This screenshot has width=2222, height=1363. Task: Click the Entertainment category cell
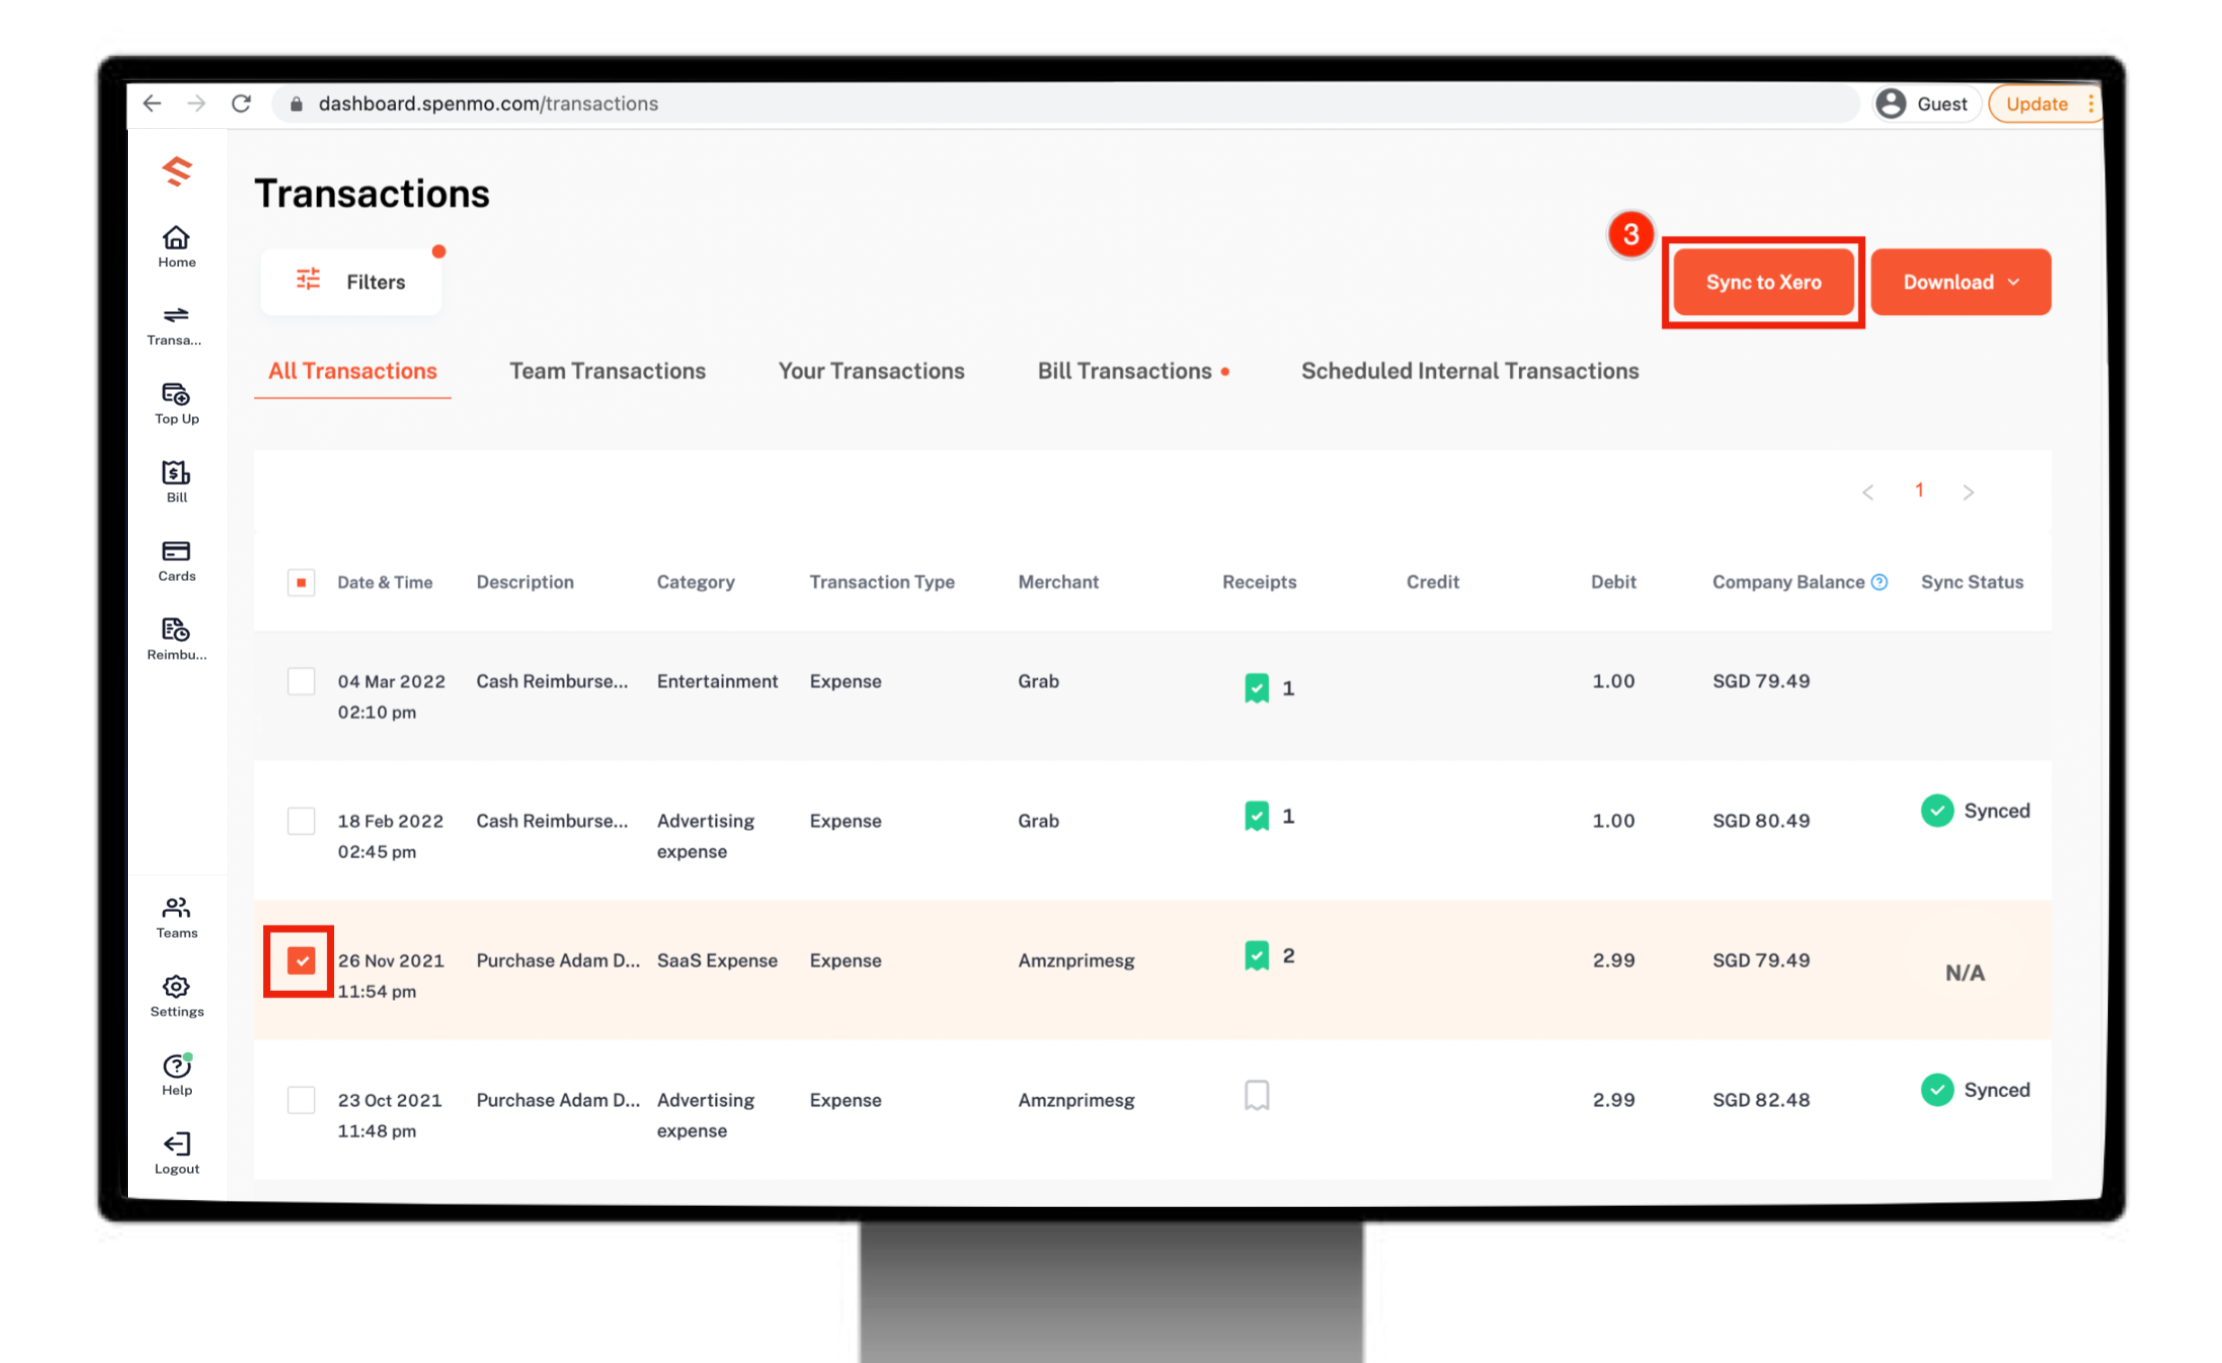pyautogui.click(x=717, y=681)
